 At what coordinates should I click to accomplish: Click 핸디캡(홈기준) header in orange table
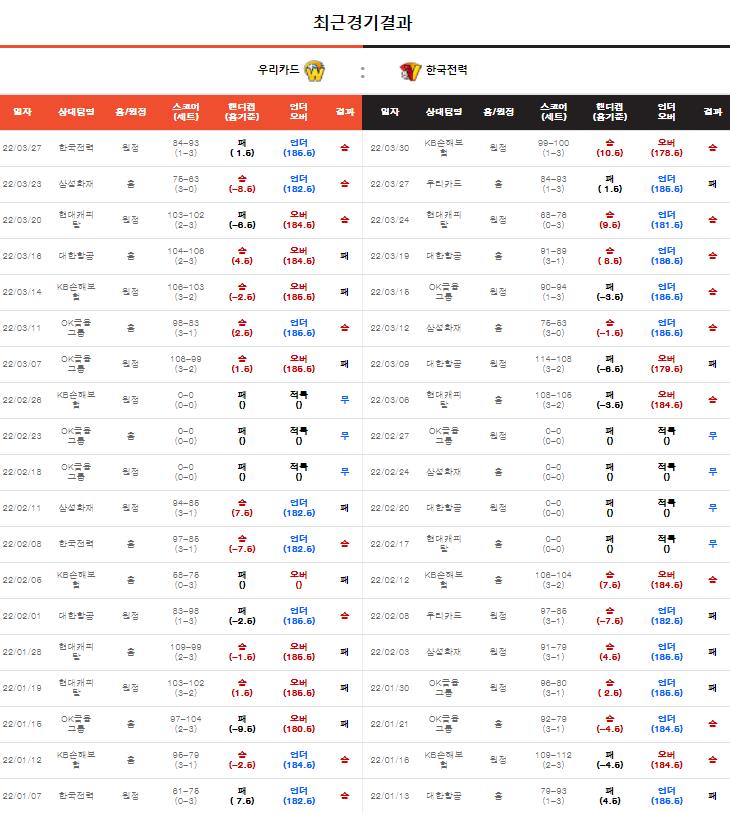pyautogui.click(x=242, y=111)
